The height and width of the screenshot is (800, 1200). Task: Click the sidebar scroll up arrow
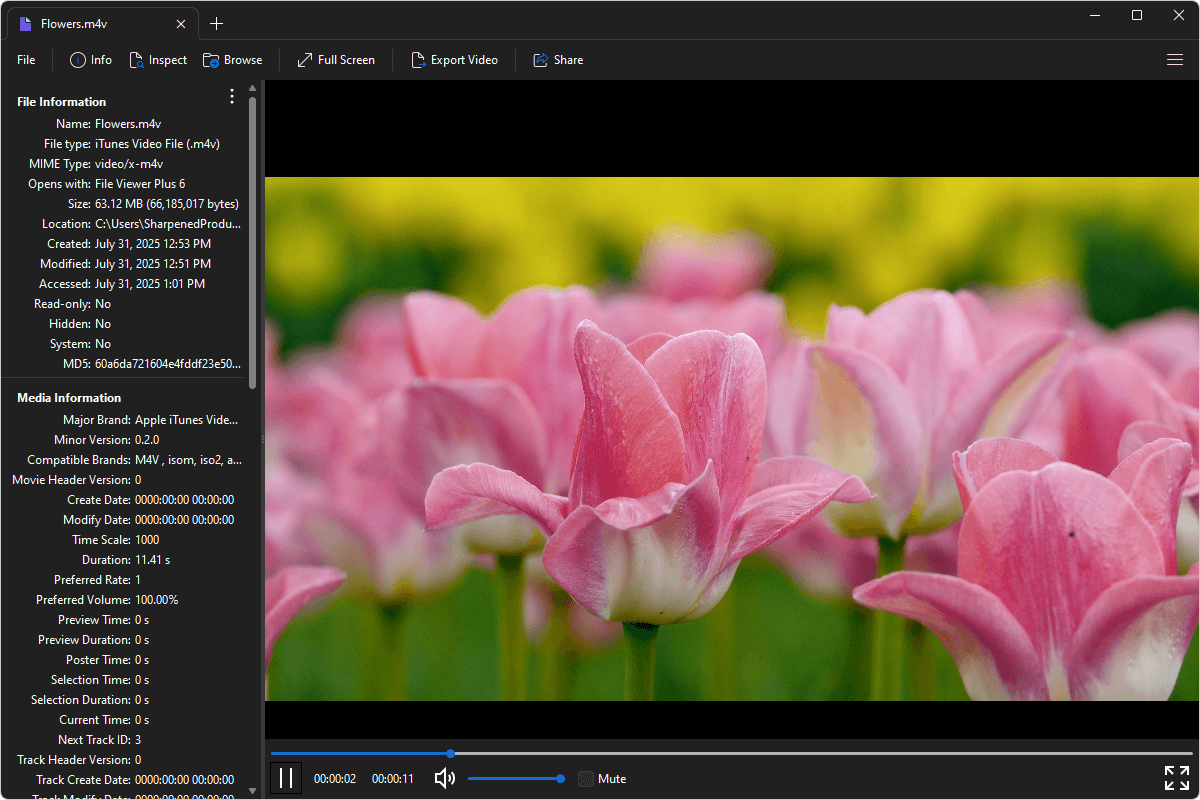tap(252, 88)
